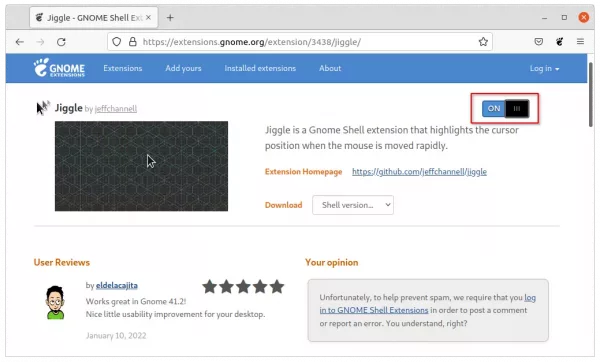Open the Log in dropdown menu

point(544,68)
